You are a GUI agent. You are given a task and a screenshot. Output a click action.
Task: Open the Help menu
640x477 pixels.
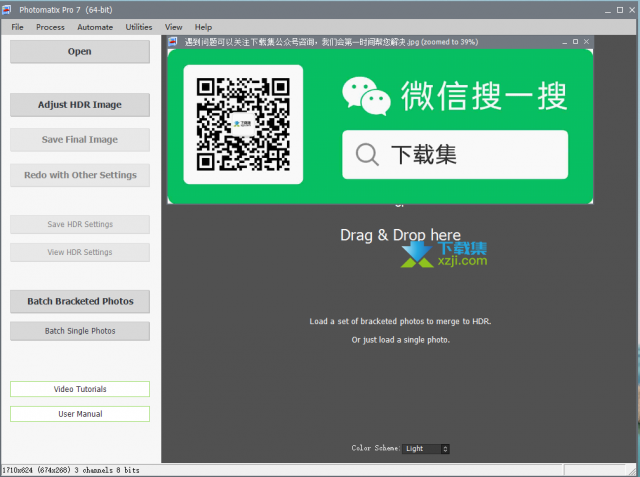(203, 27)
